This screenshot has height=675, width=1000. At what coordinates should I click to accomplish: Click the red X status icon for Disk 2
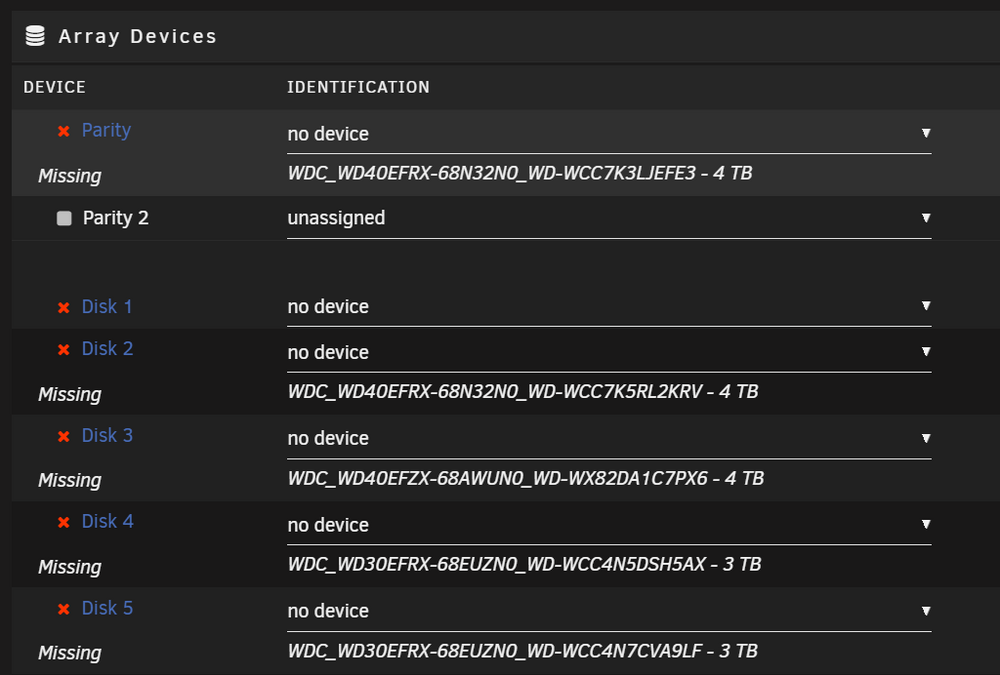point(64,350)
